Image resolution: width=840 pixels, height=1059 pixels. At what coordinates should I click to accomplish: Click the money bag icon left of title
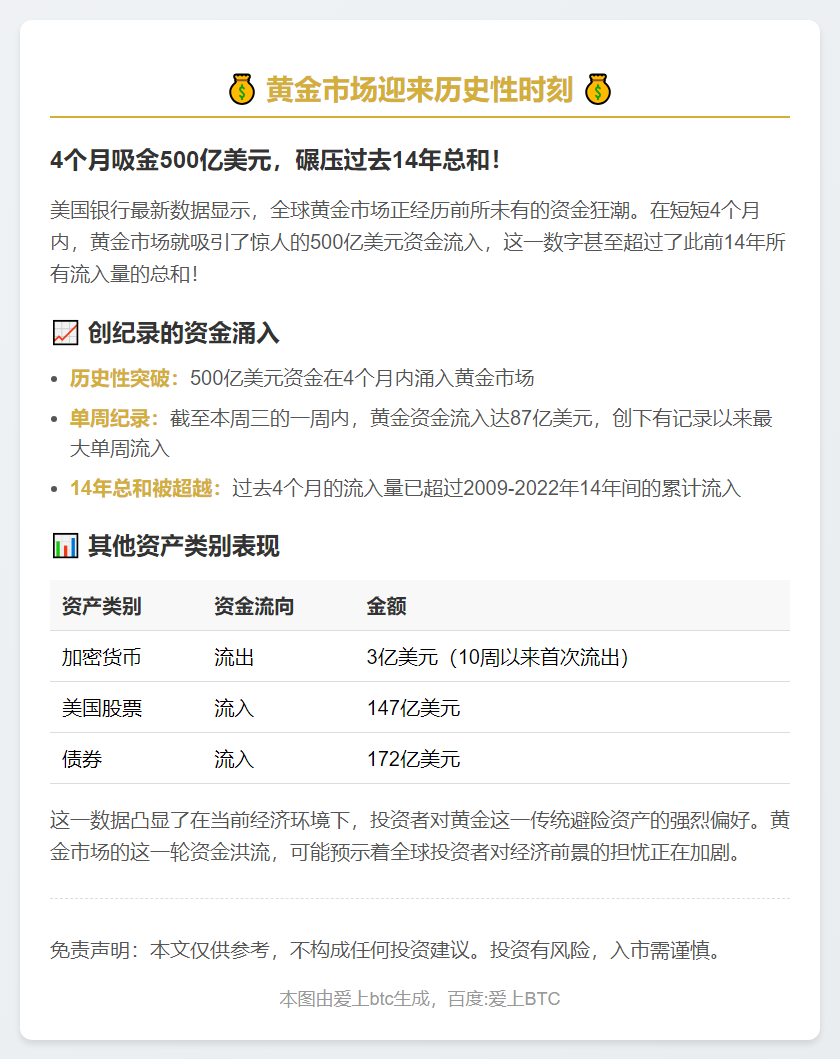(242, 90)
